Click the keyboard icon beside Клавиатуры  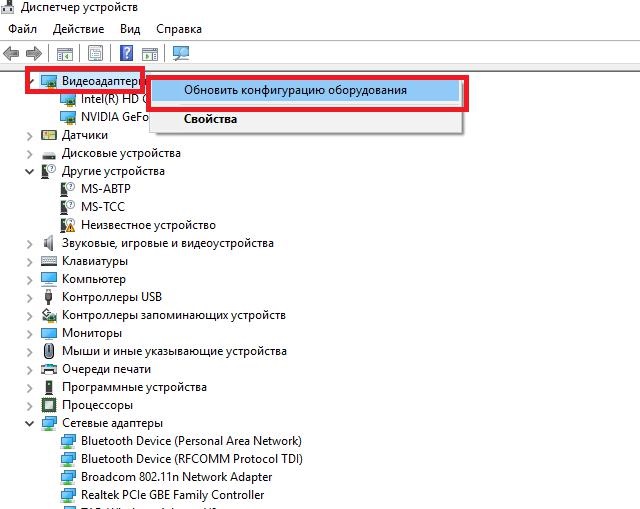point(49,261)
